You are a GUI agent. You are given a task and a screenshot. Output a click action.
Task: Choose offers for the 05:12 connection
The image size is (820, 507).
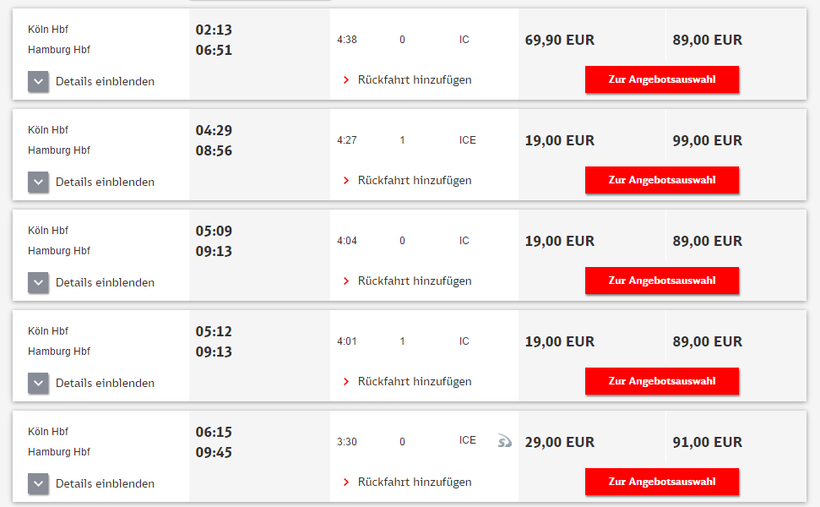pyautogui.click(x=662, y=381)
